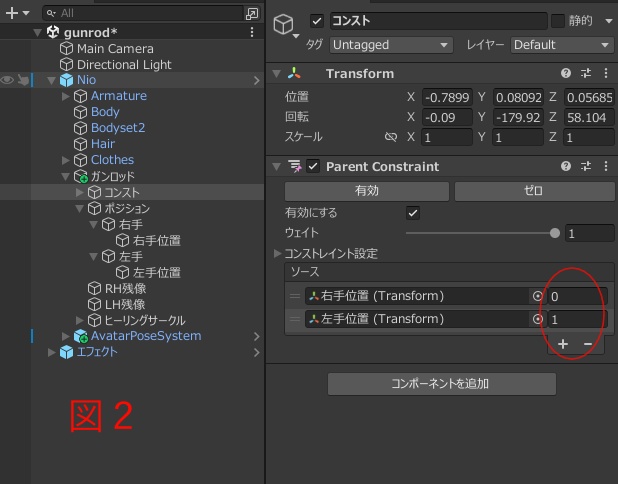This screenshot has width=618, height=484.
Task: Collapse the 右手 foldout
Action: [93, 225]
